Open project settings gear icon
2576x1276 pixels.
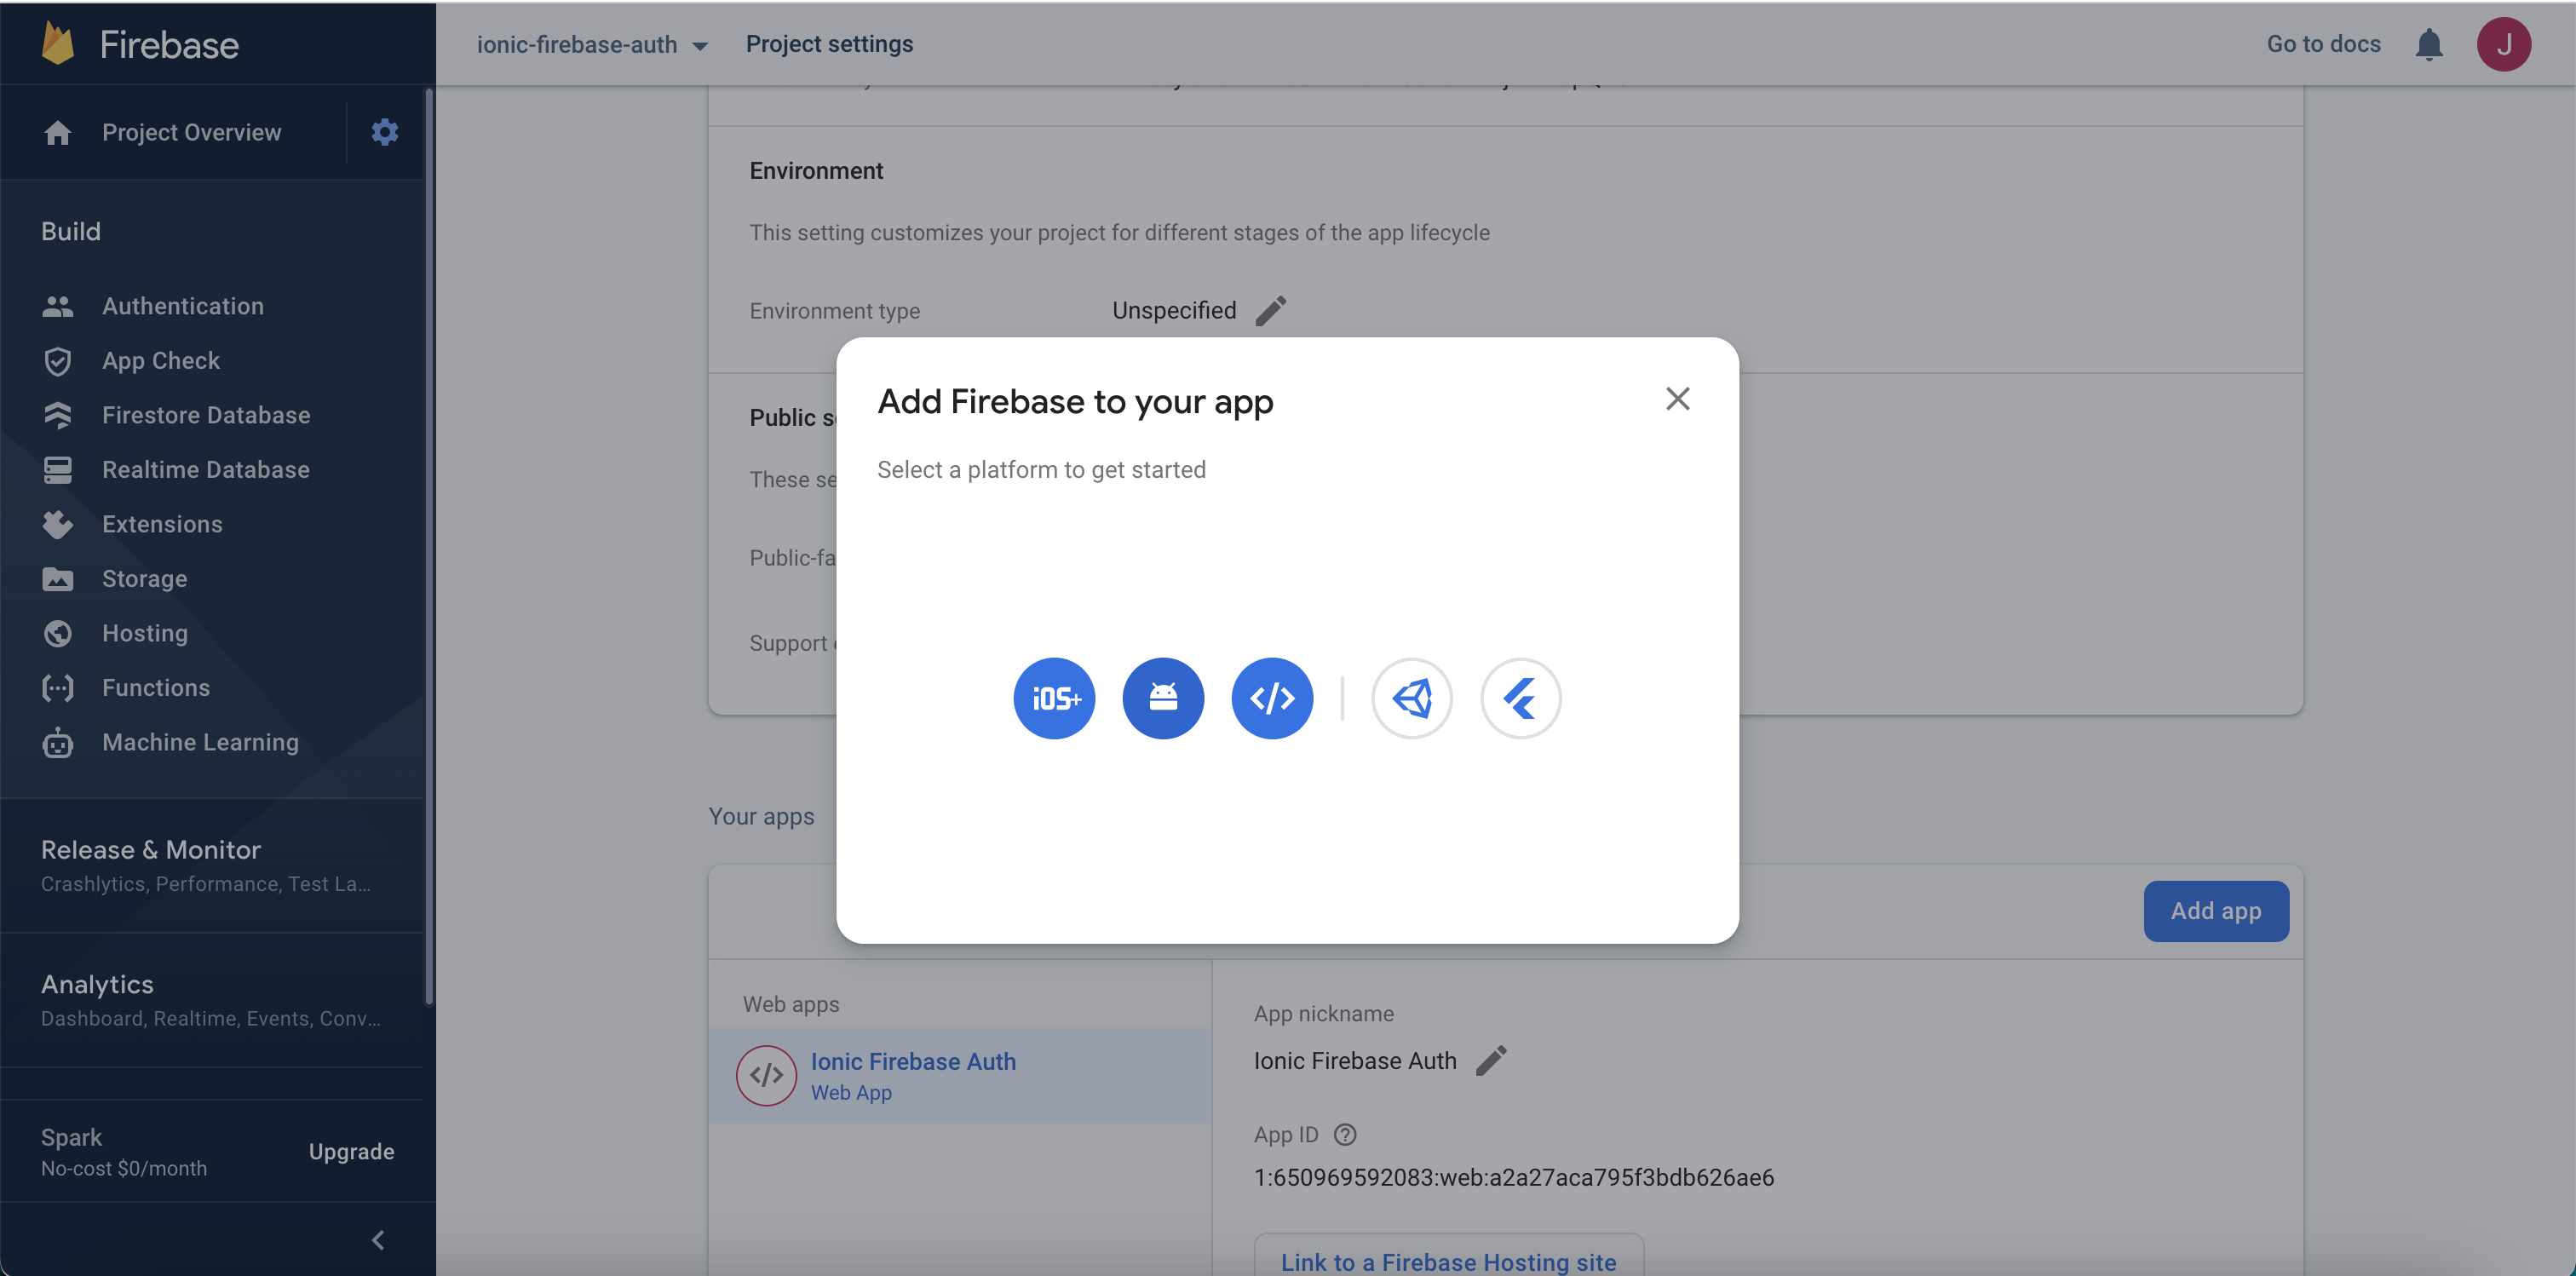tap(385, 132)
